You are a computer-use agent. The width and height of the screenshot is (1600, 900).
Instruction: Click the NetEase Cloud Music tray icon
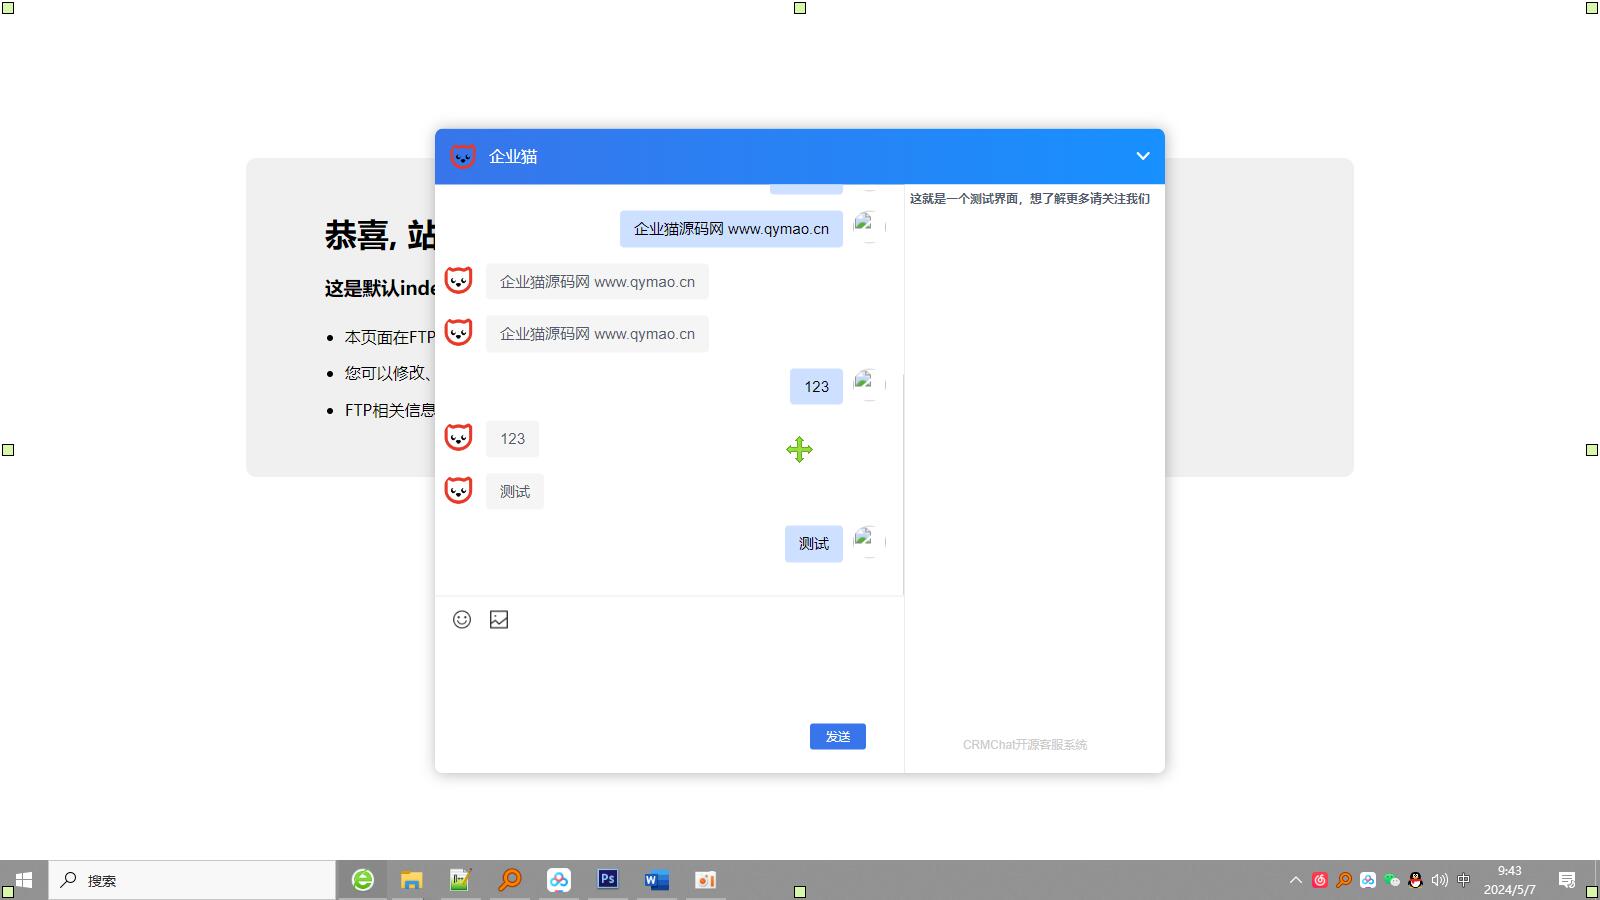coord(1320,880)
